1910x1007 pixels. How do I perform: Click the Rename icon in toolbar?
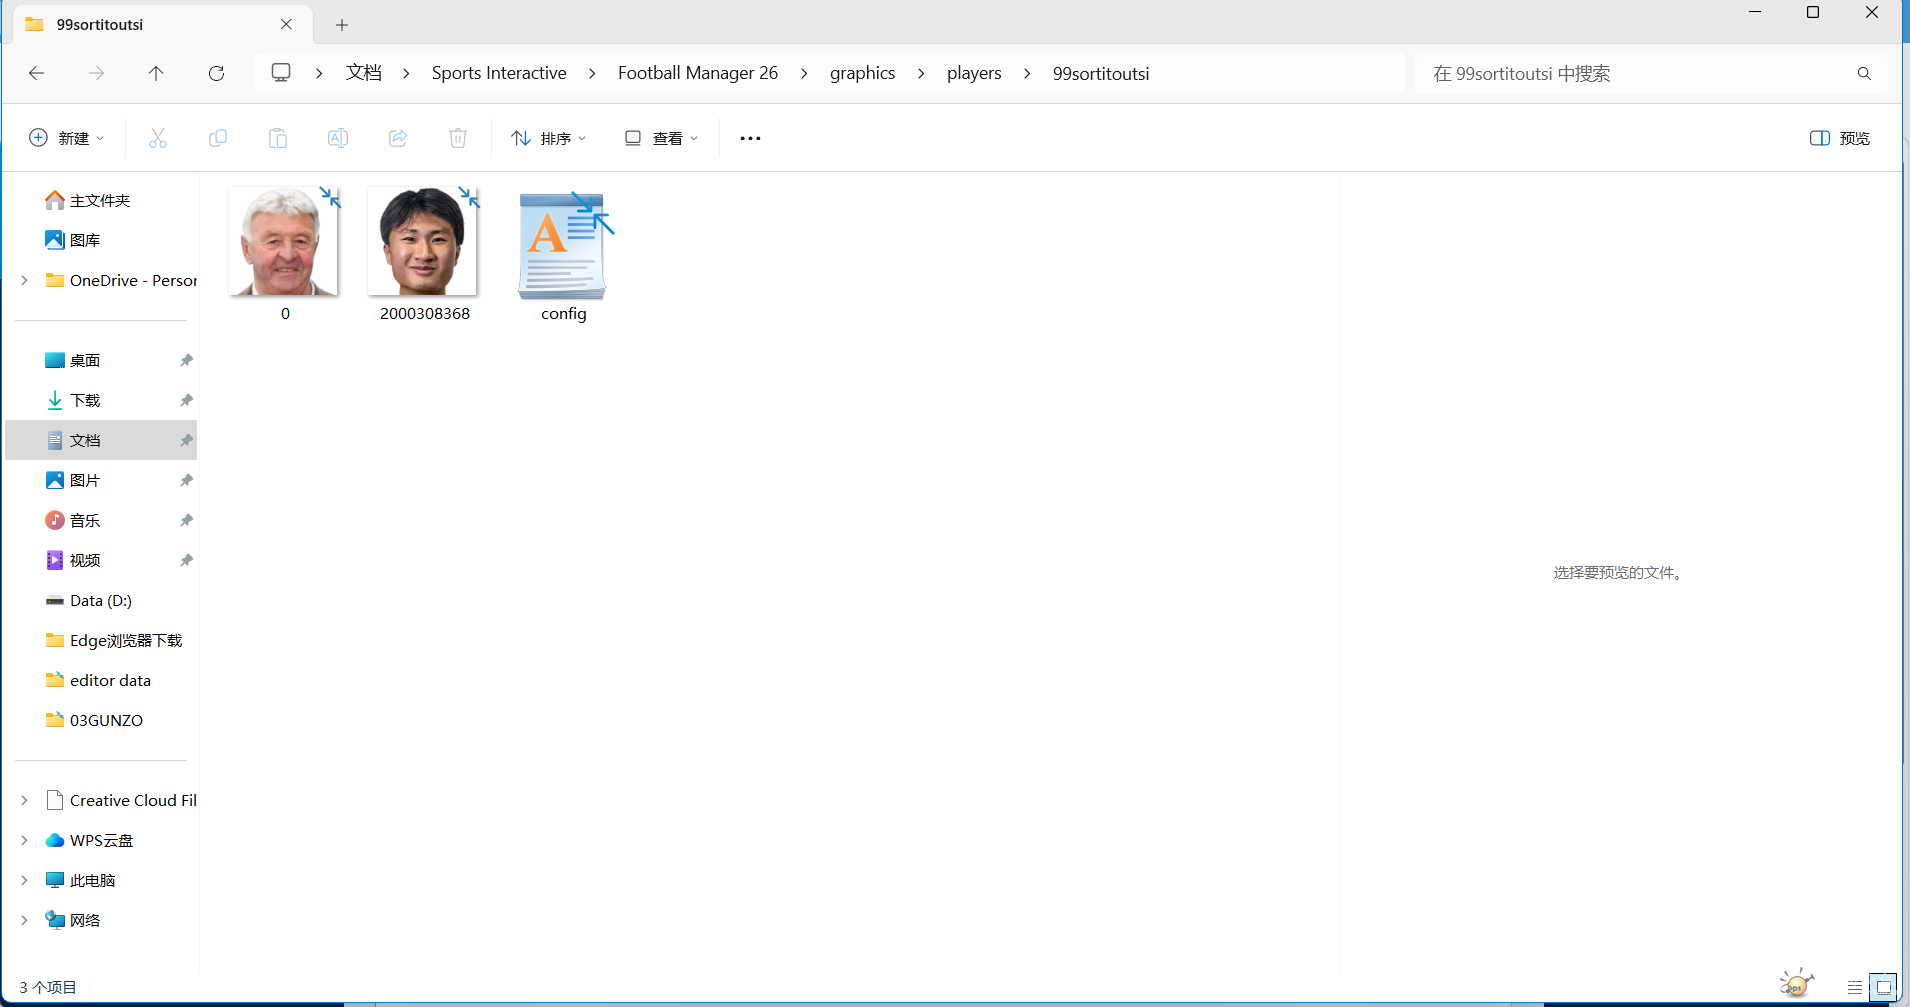pos(338,138)
